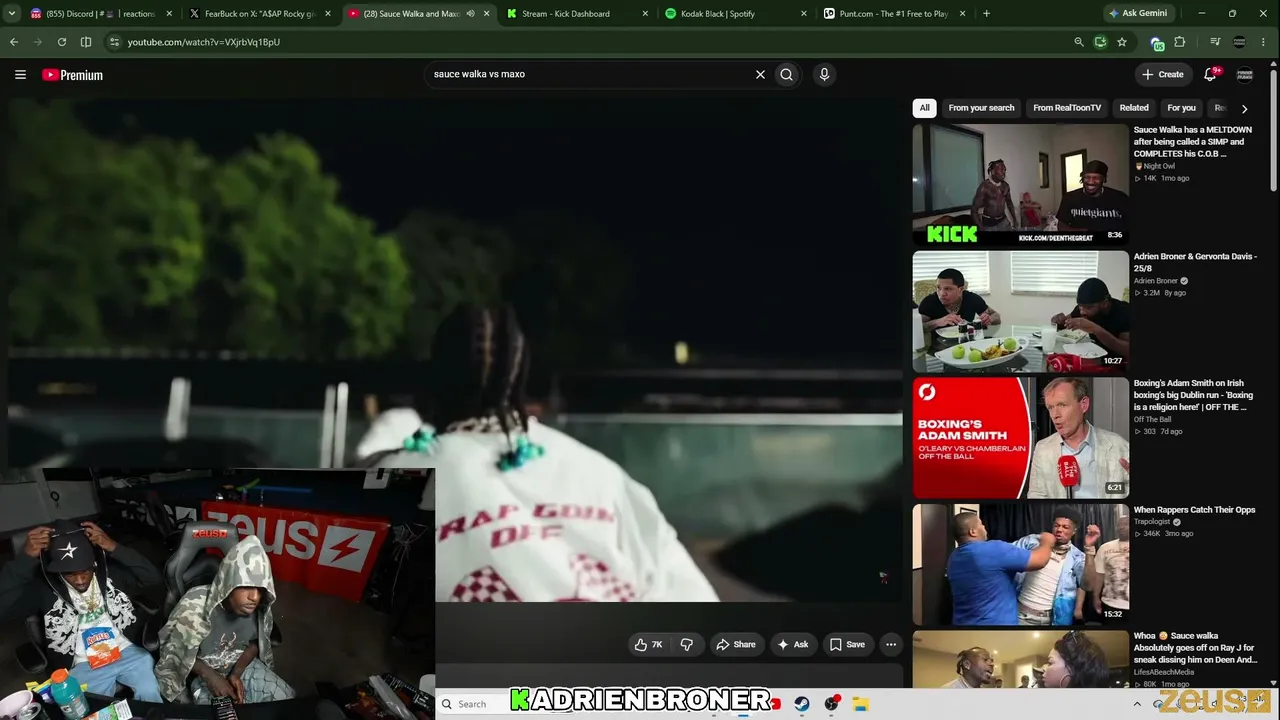View site information icon in address bar

[x=114, y=42]
